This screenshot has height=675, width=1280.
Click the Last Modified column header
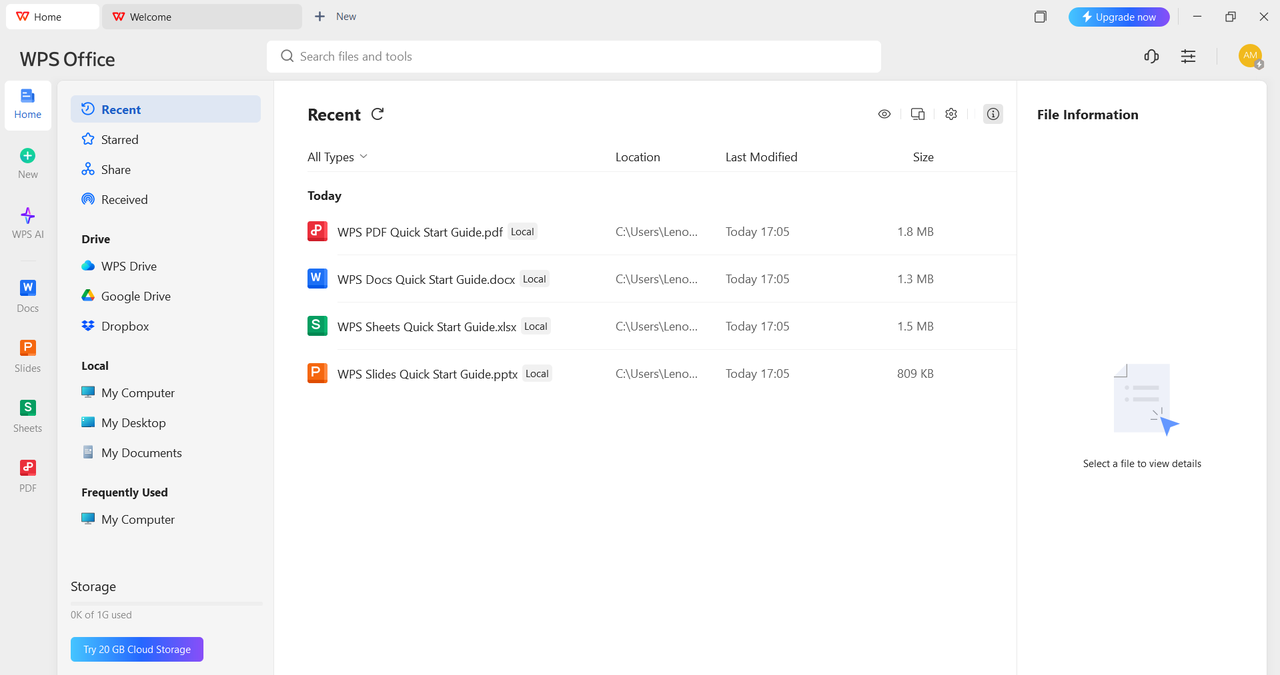coord(761,157)
